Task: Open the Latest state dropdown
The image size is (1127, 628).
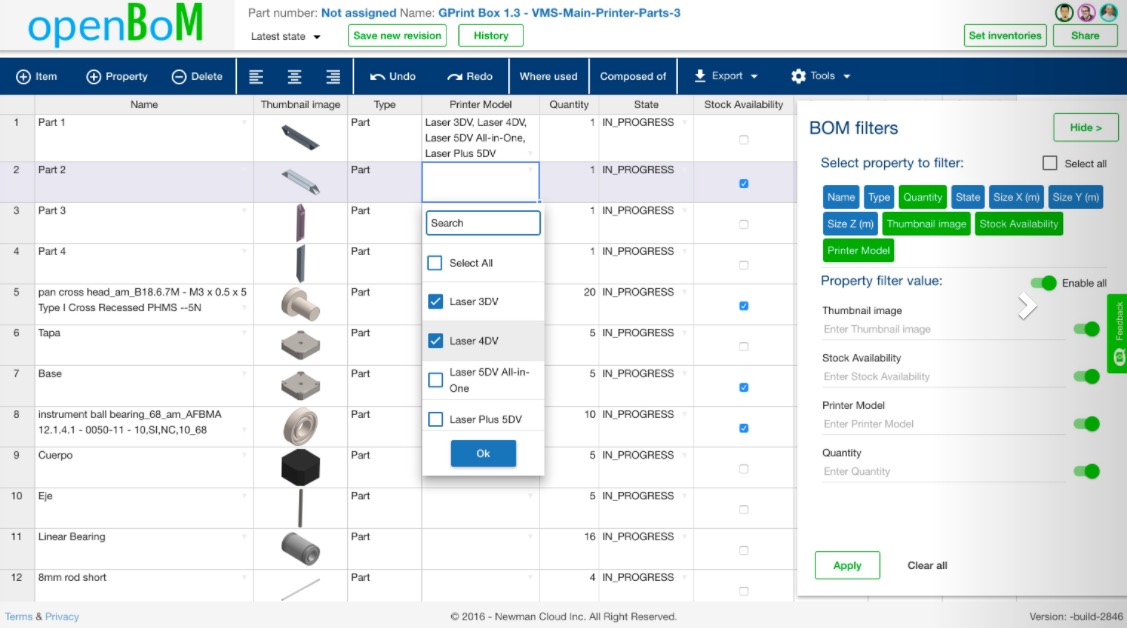Action: click(x=286, y=36)
